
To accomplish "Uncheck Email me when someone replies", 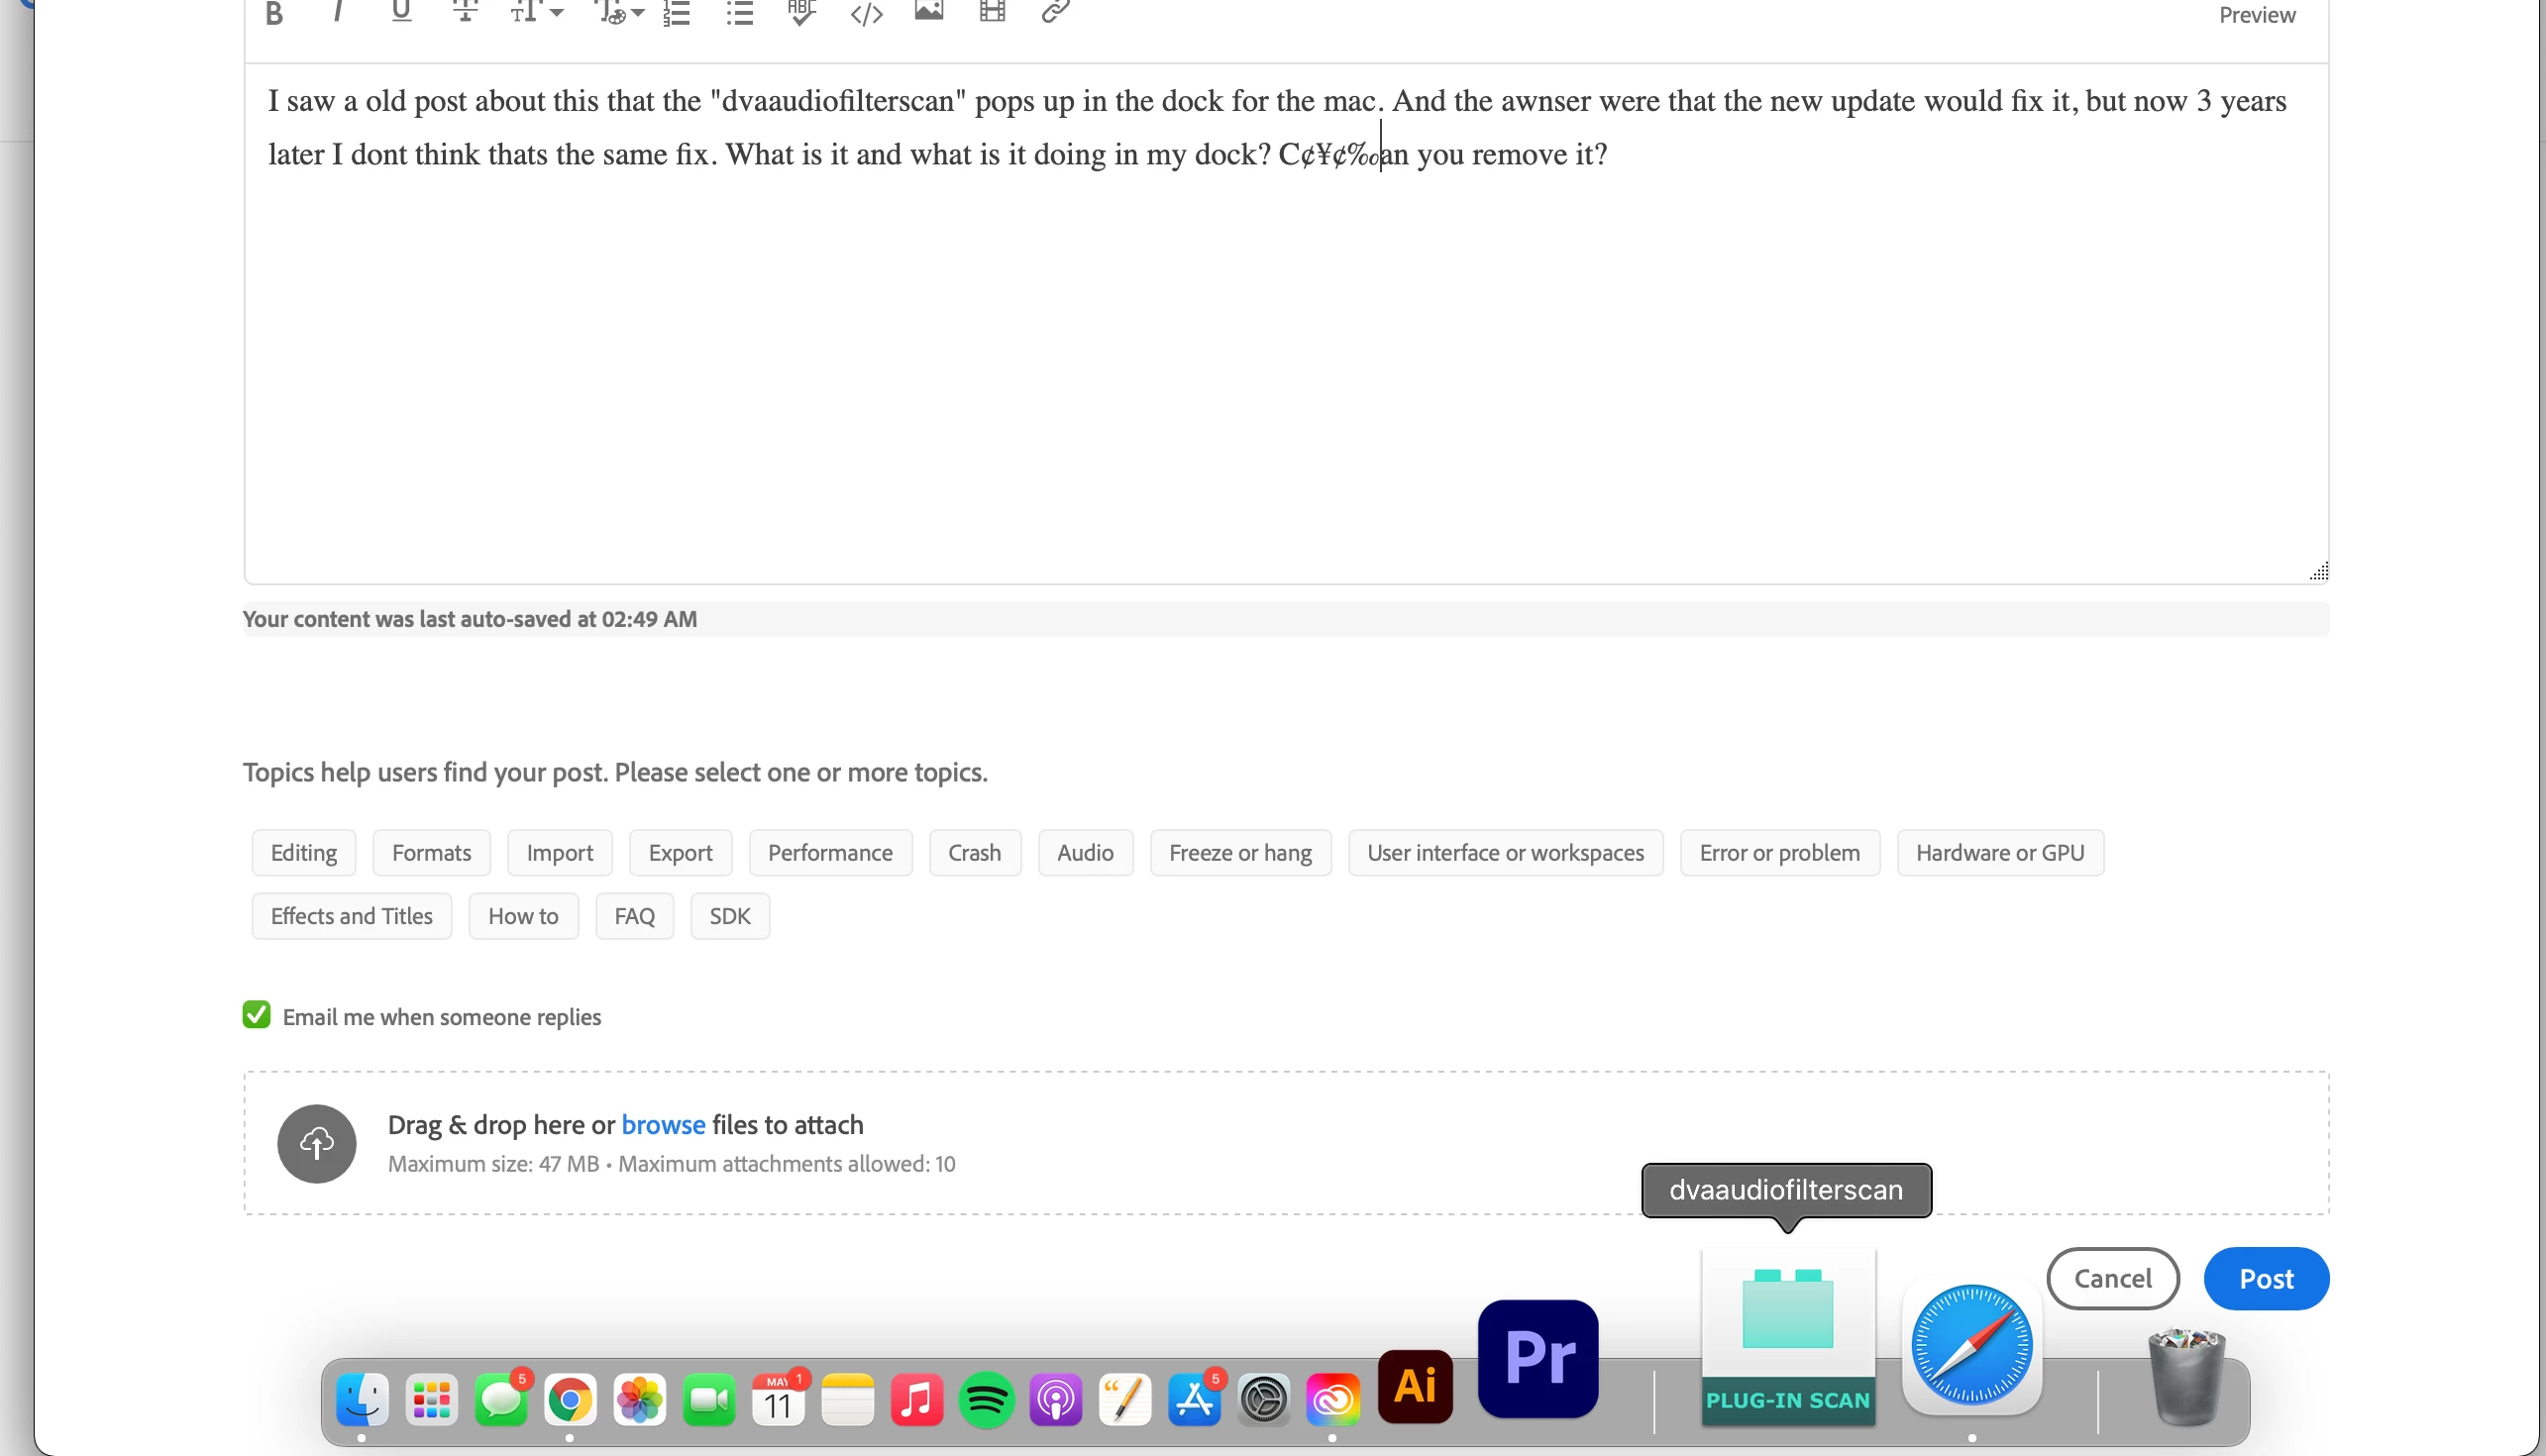I will tap(257, 1015).
